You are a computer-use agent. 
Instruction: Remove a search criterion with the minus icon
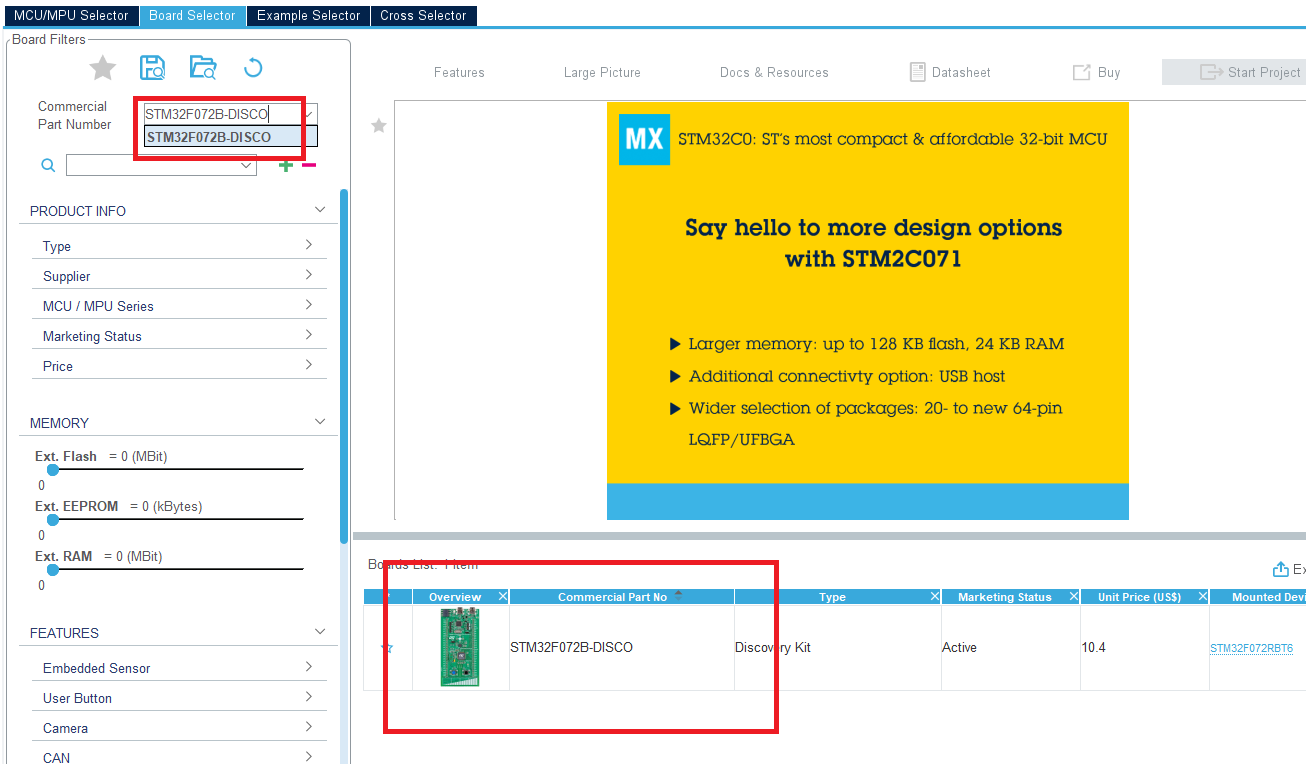pos(308,165)
